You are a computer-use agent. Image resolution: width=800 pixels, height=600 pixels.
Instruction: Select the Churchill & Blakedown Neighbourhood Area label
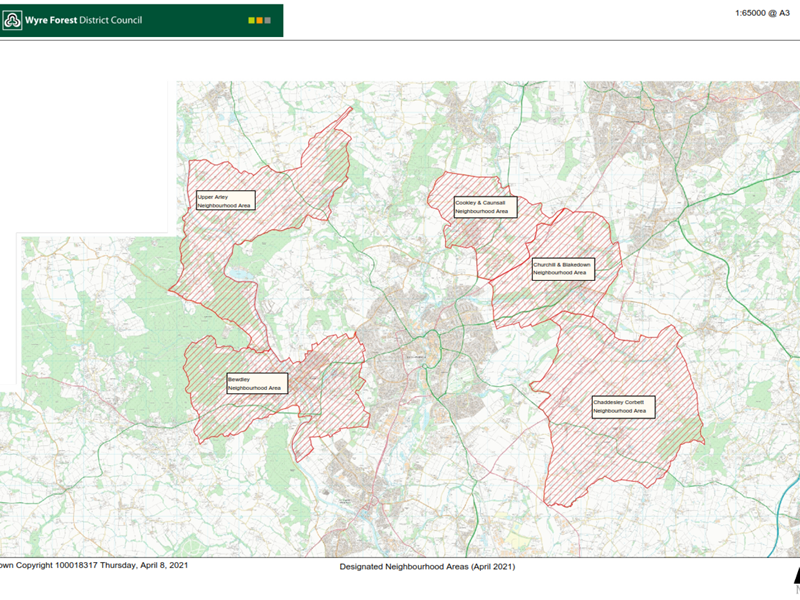(562, 268)
